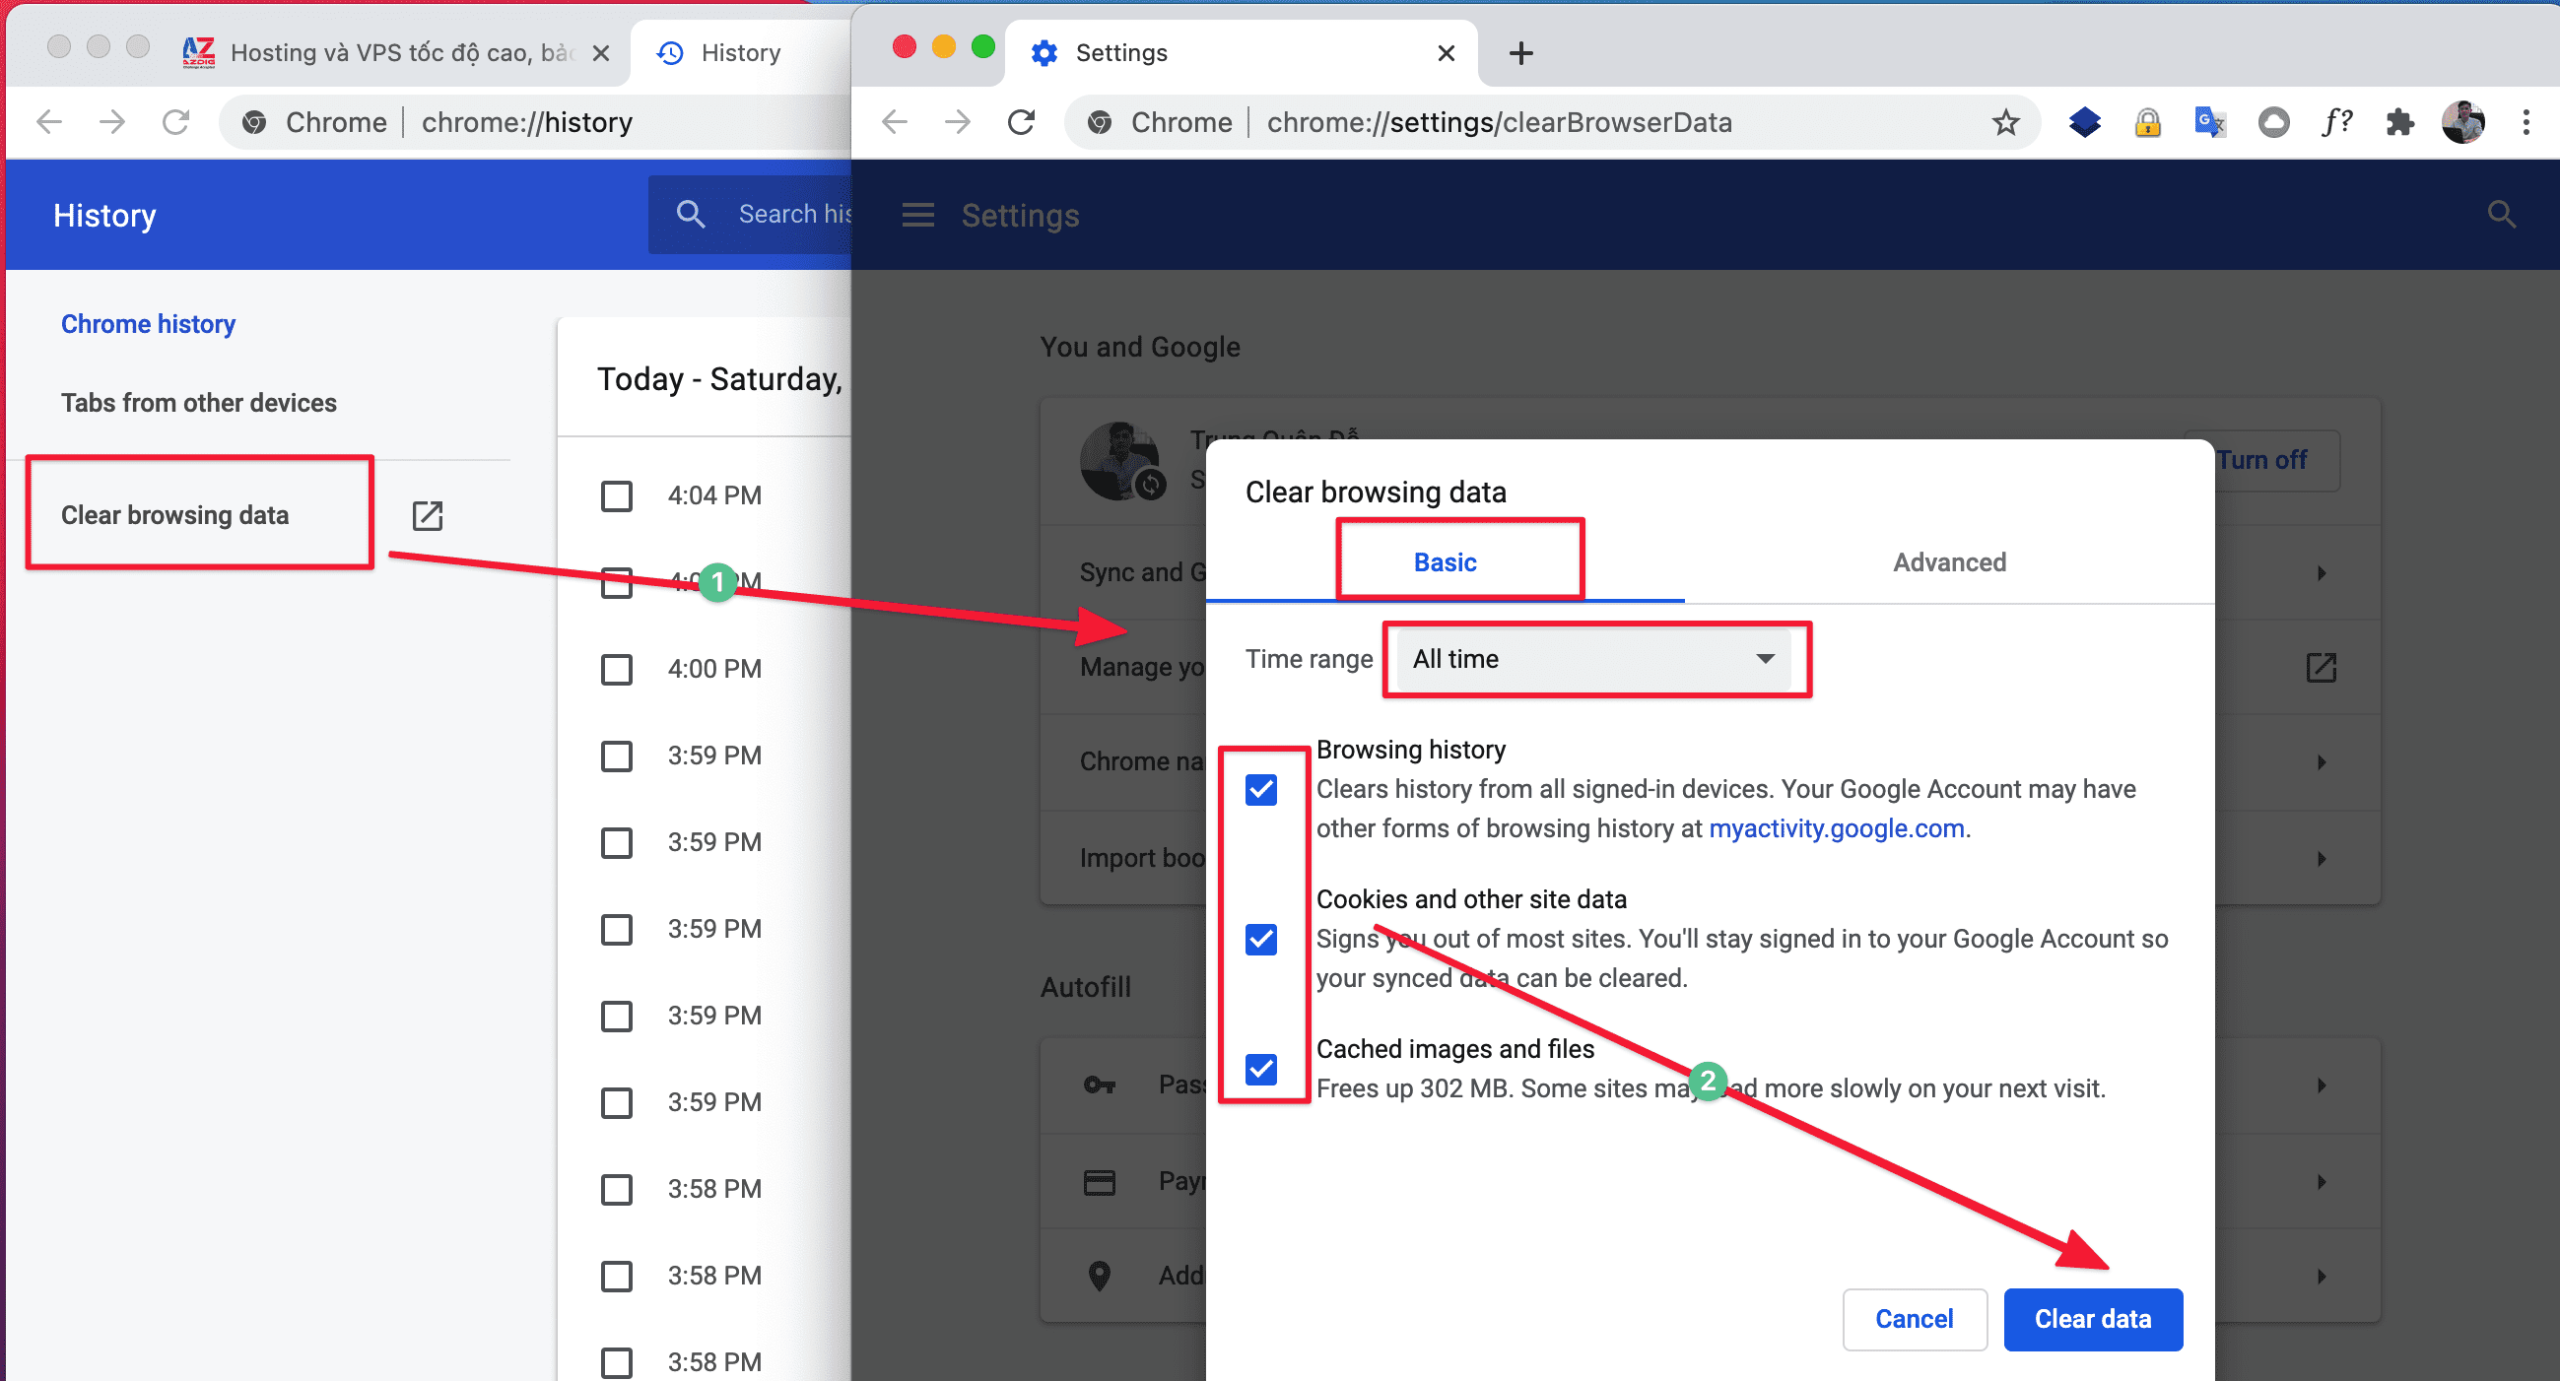Check the 4:00 PM history entry
2560x1381 pixels.
coord(617,669)
